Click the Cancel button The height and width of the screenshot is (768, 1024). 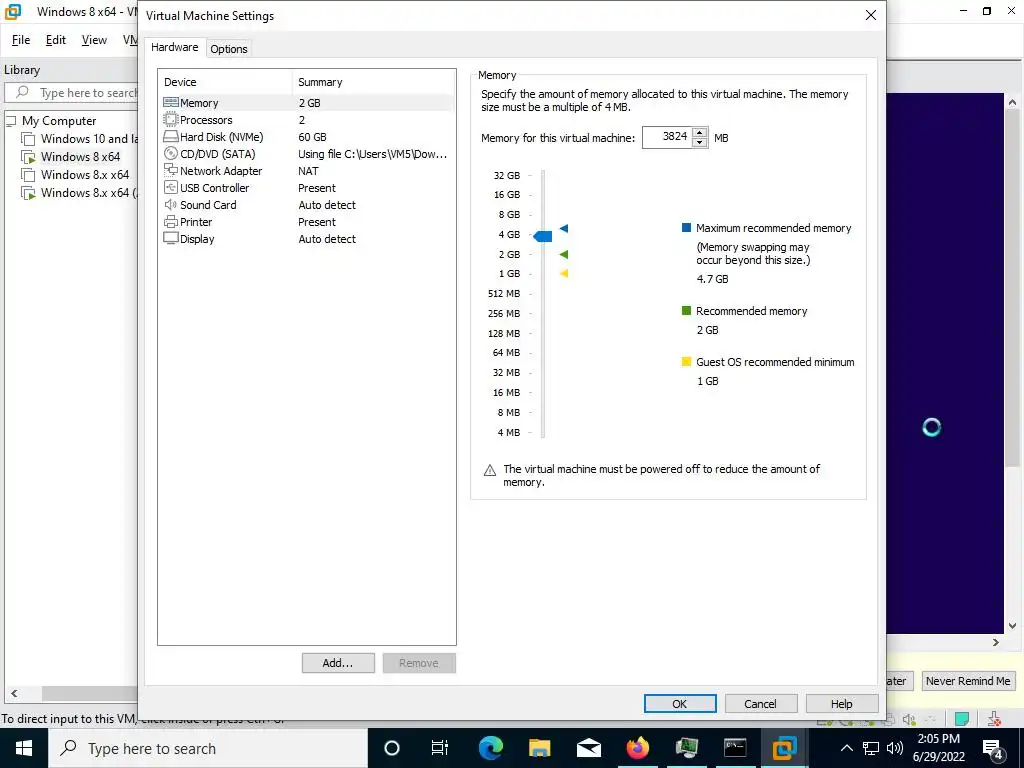click(761, 703)
